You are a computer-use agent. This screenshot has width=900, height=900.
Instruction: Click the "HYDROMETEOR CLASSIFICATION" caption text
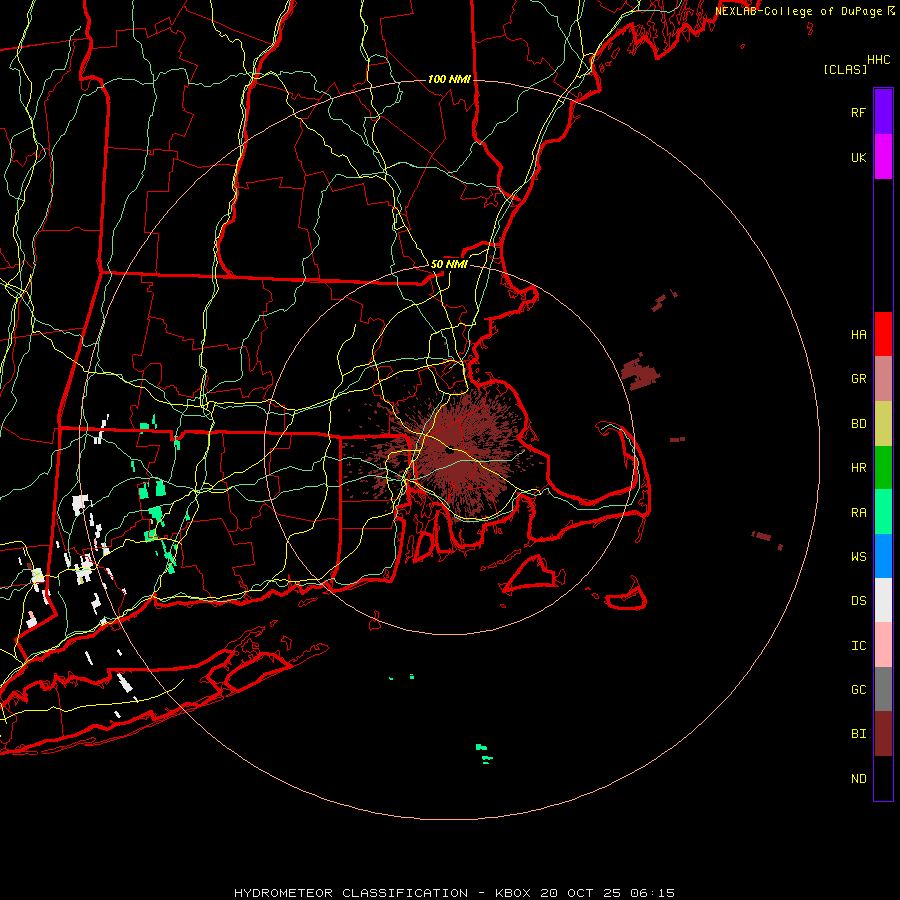(351, 893)
